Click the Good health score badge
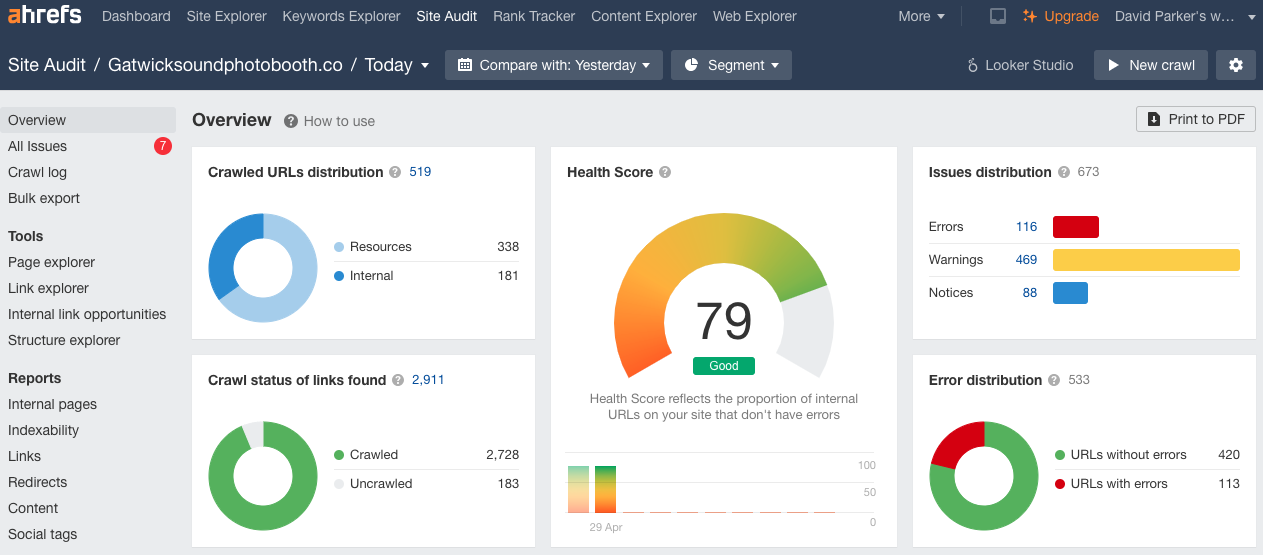 (x=724, y=366)
